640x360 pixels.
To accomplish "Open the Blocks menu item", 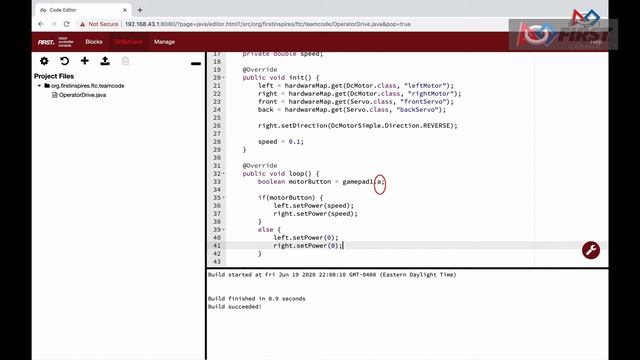I will point(94,42).
